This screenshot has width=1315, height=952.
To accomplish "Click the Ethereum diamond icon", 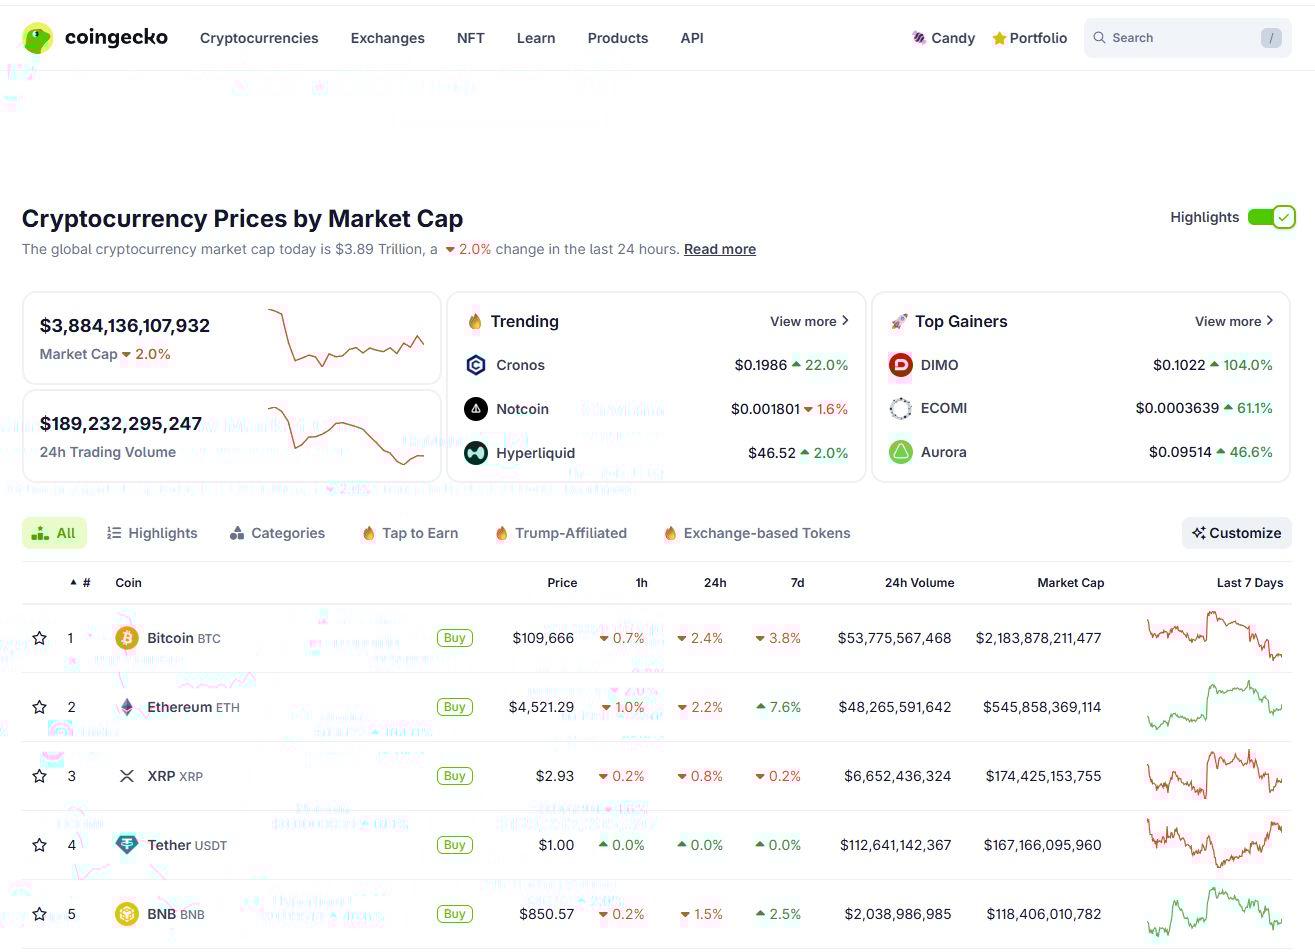I will tap(127, 707).
